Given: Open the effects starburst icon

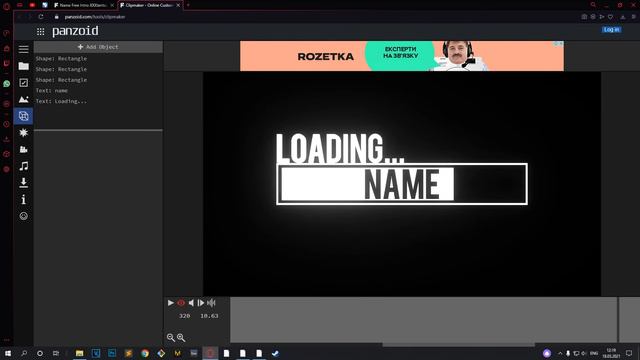Looking at the screenshot, I should tap(24, 133).
